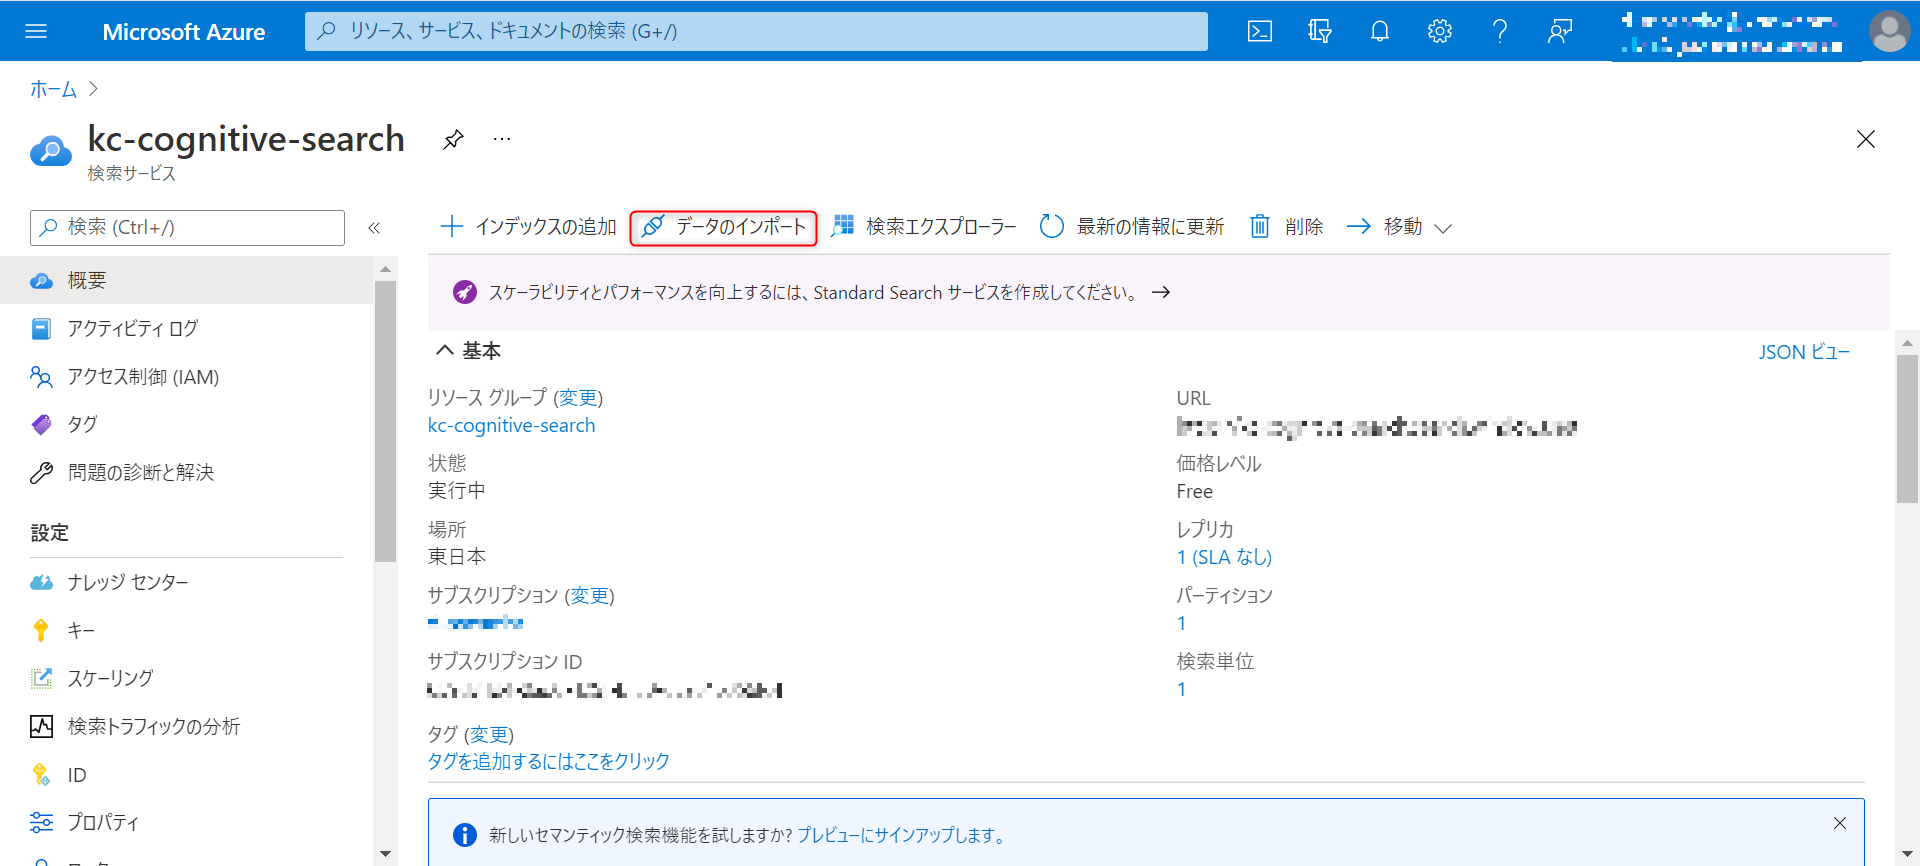Open kc-cognitive-search resource group link
1920x866 pixels.
pyautogui.click(x=511, y=426)
